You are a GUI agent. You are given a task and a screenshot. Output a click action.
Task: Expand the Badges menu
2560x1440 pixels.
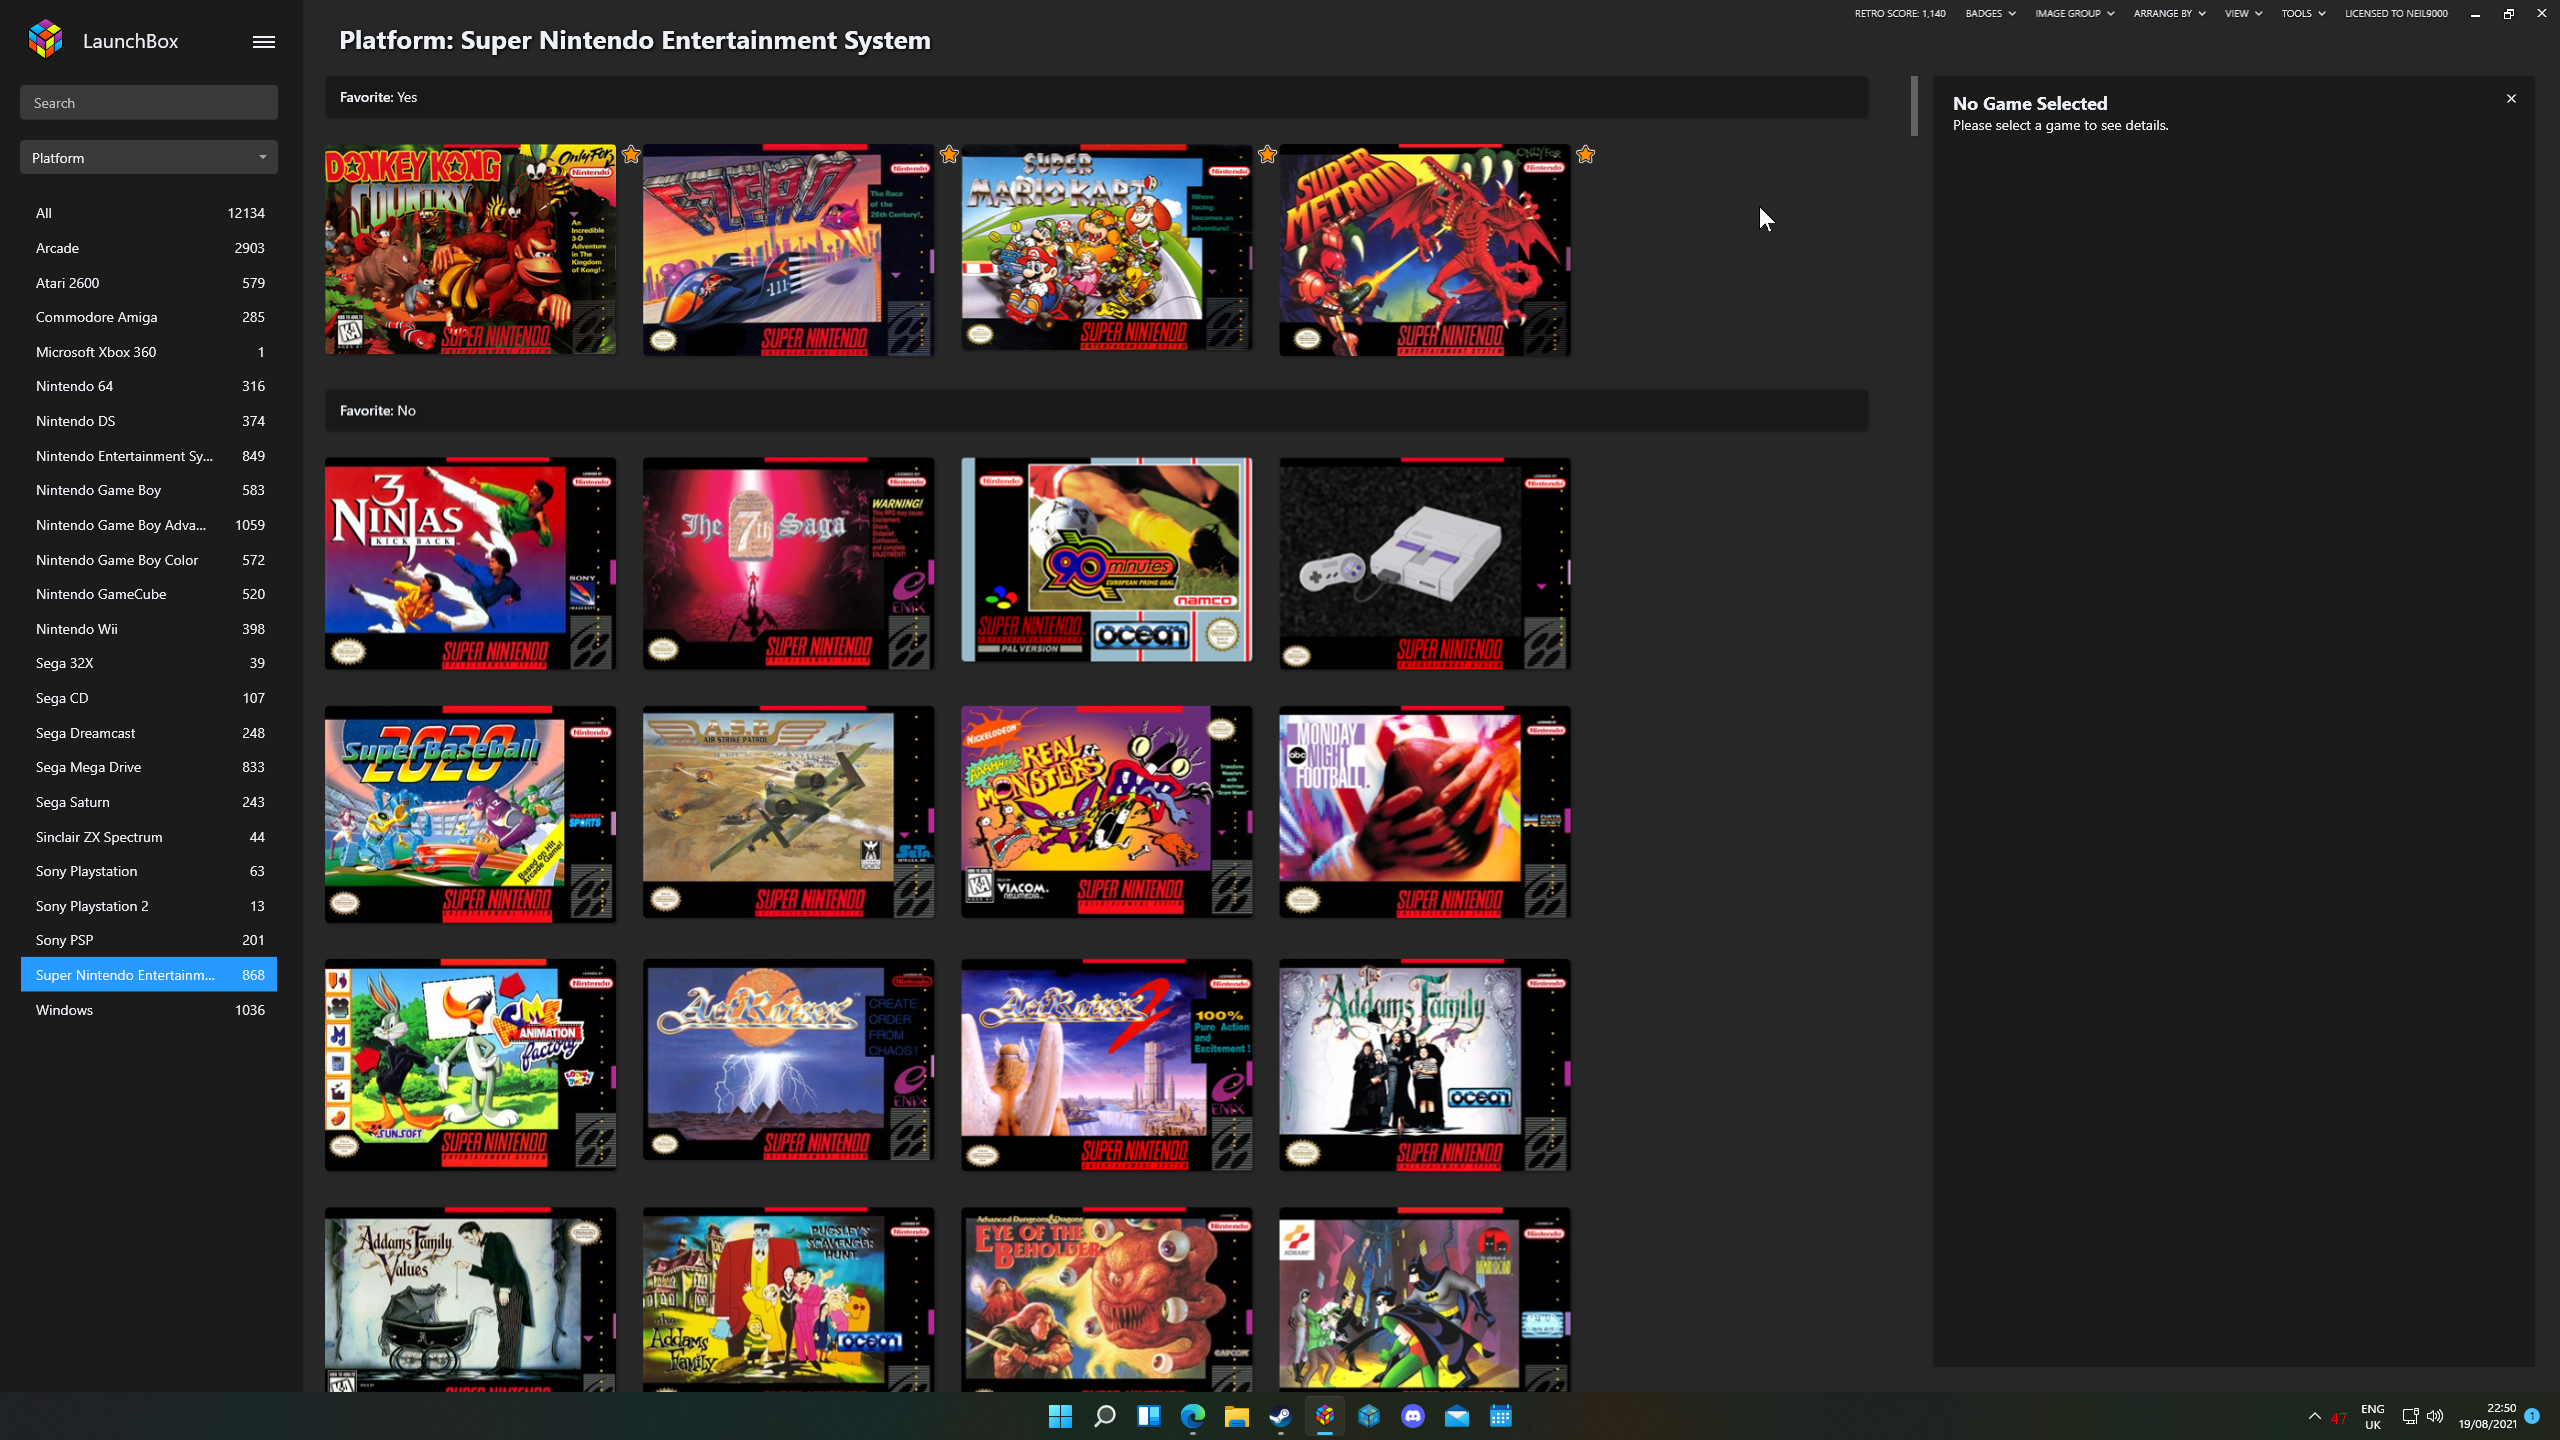coord(1990,13)
